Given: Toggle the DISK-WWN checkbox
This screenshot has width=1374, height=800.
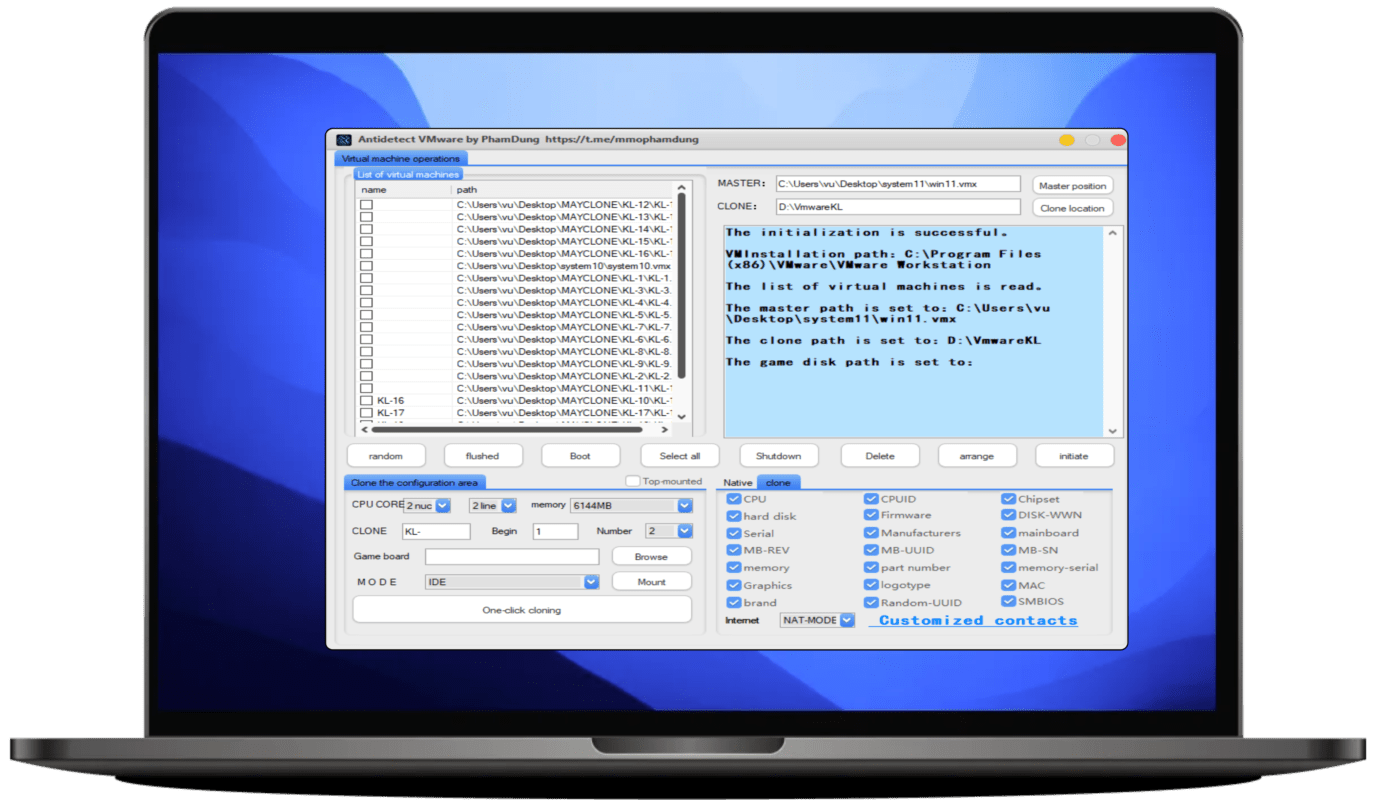Looking at the screenshot, I should (x=1009, y=515).
